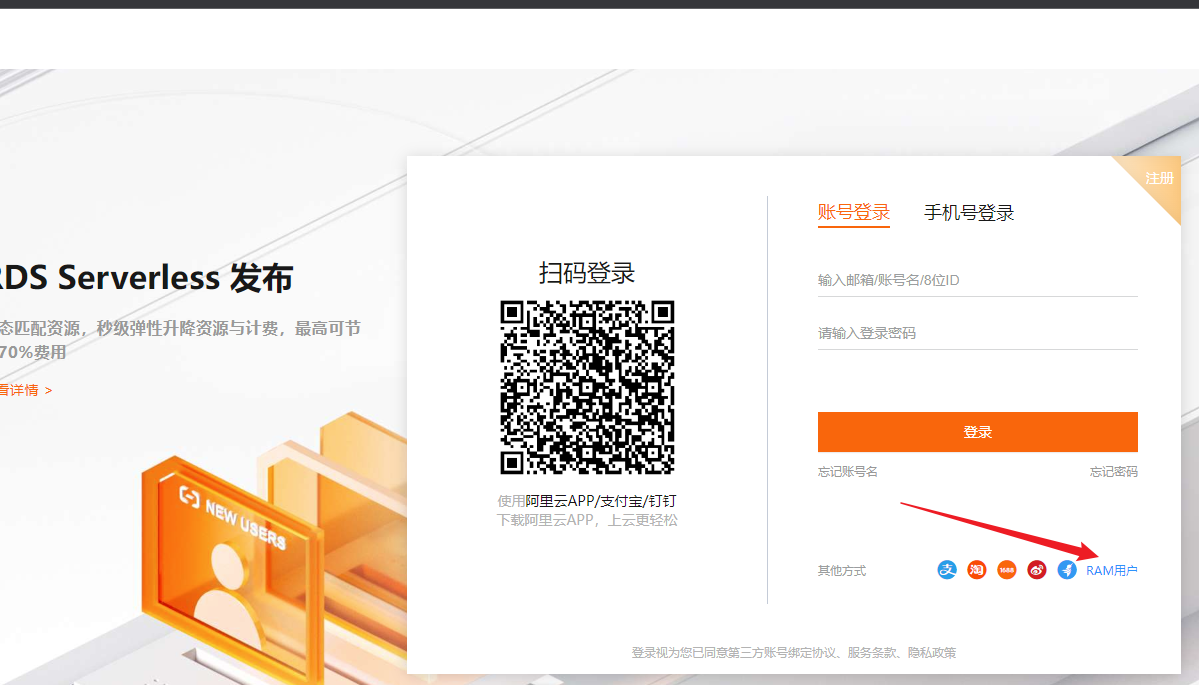This screenshot has width=1199, height=685.
Task: Switch to the 账号登录 tab
Action: click(853, 213)
